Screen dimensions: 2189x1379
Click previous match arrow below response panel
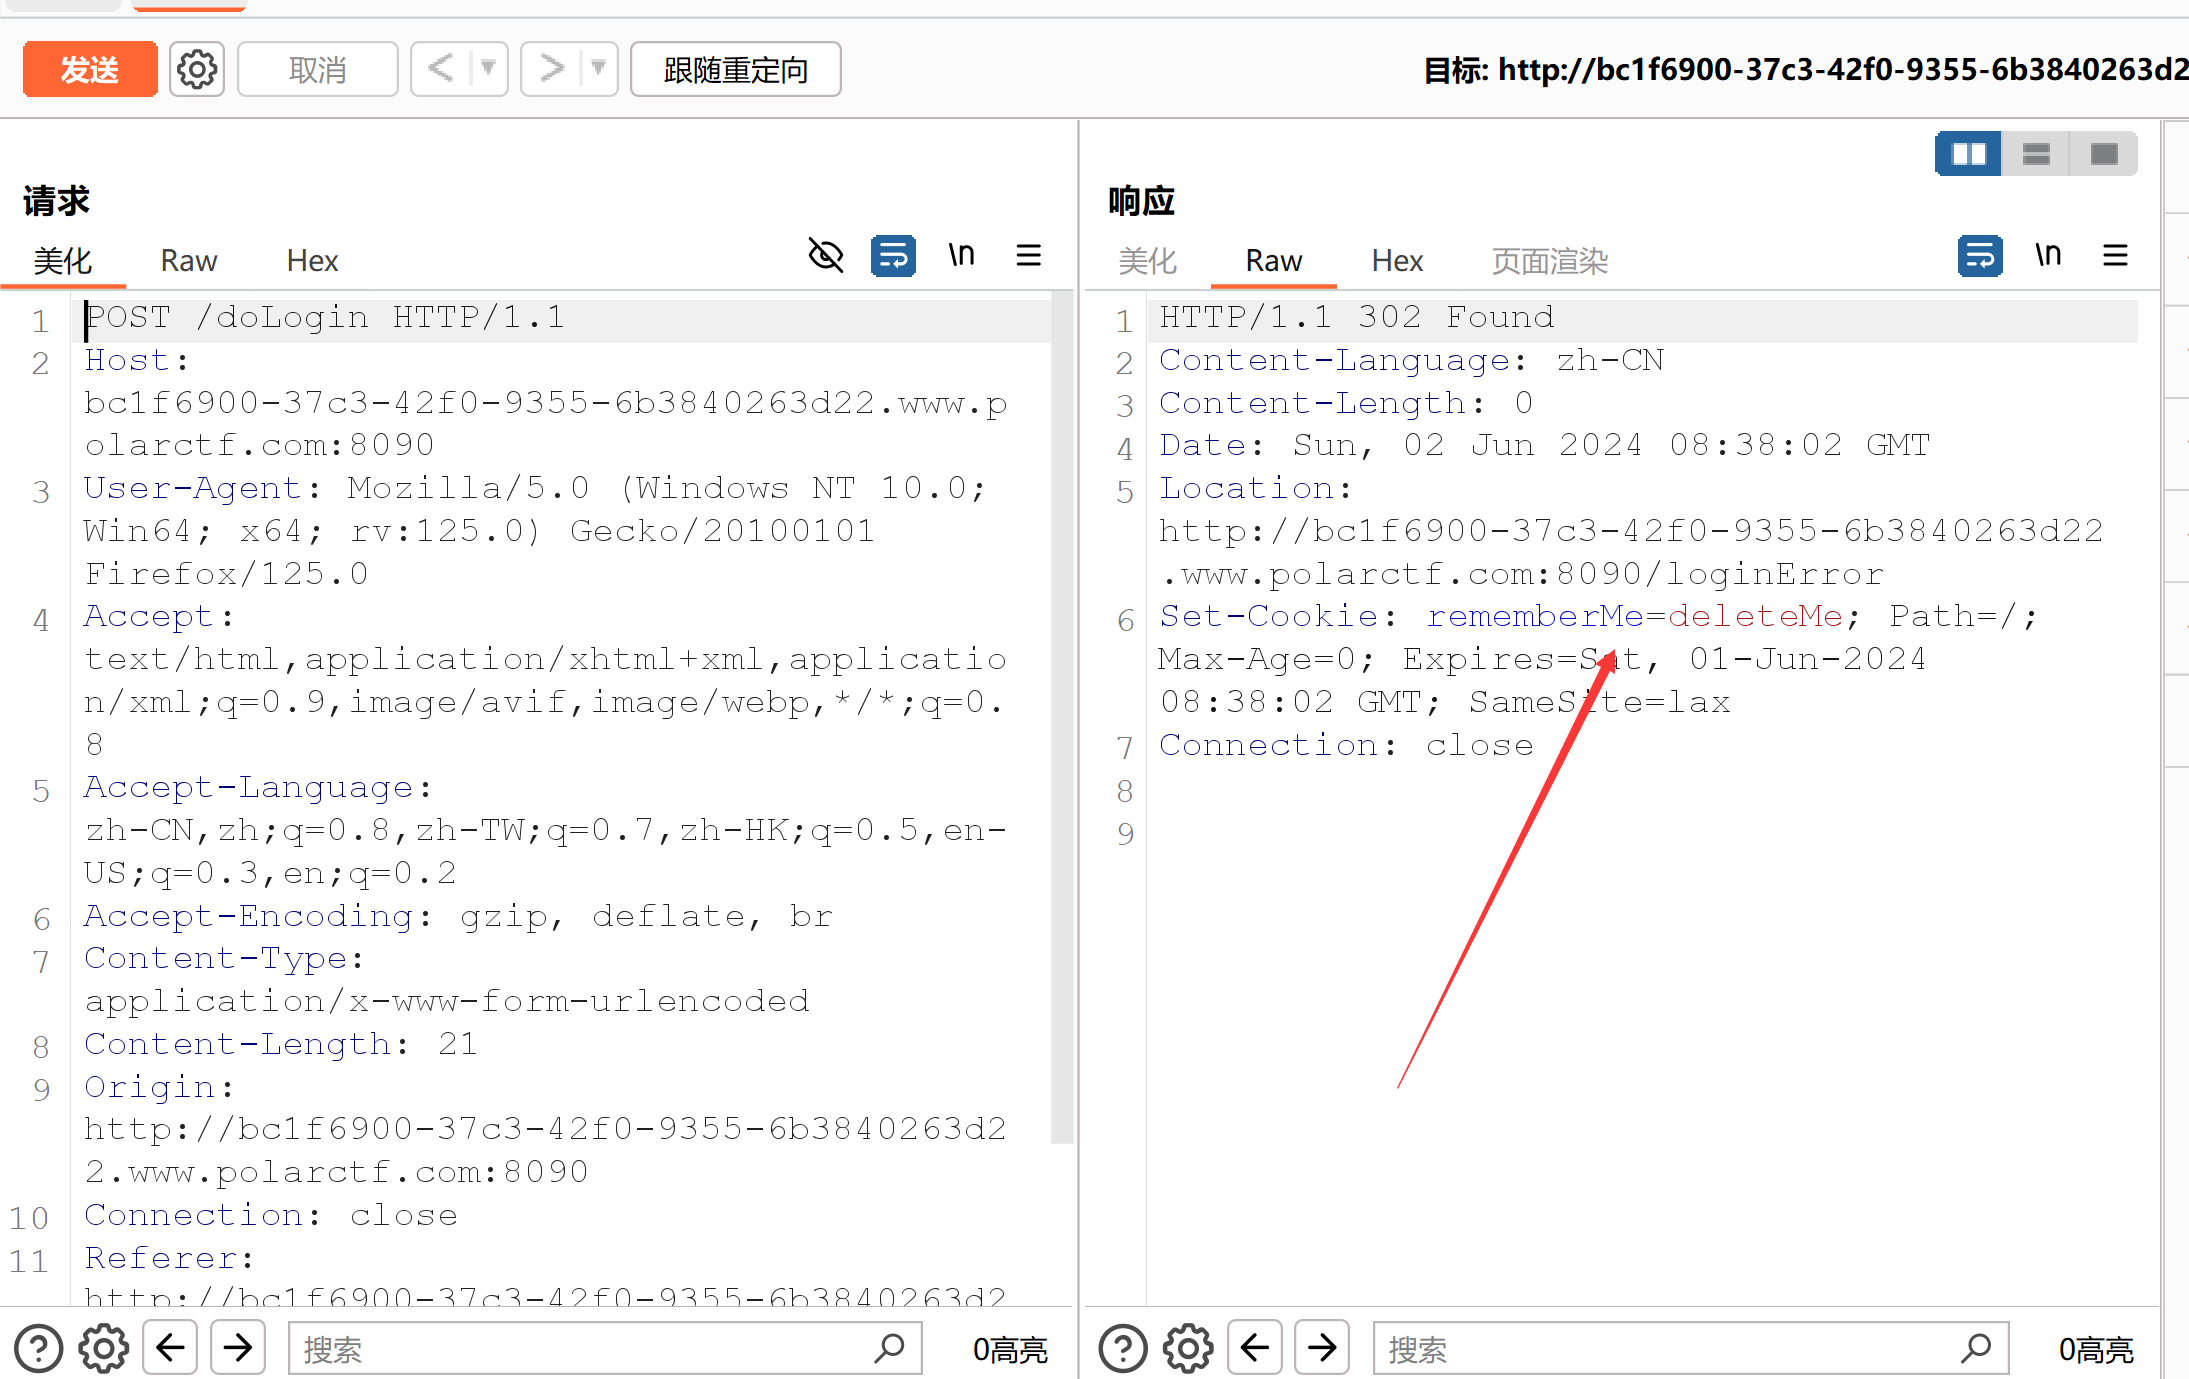(x=1255, y=1348)
